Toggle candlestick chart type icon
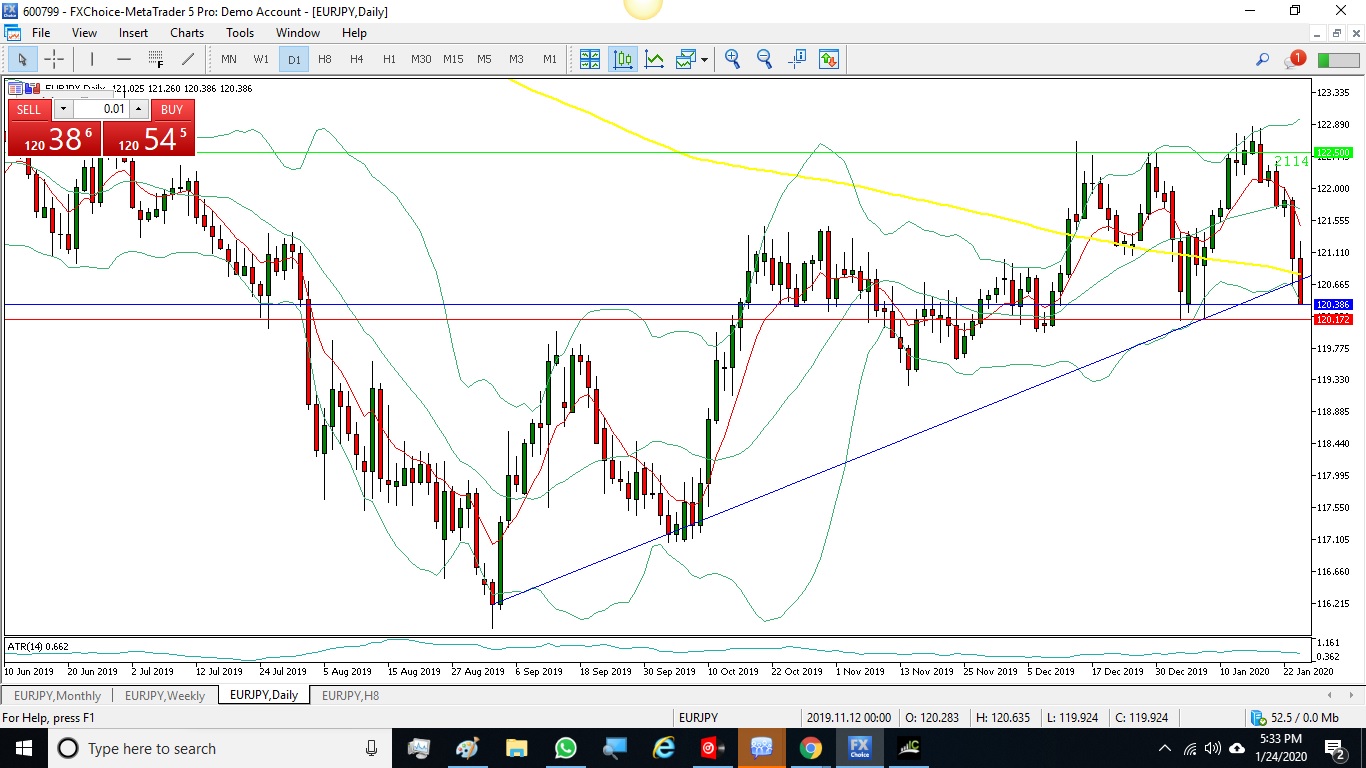 [623, 59]
